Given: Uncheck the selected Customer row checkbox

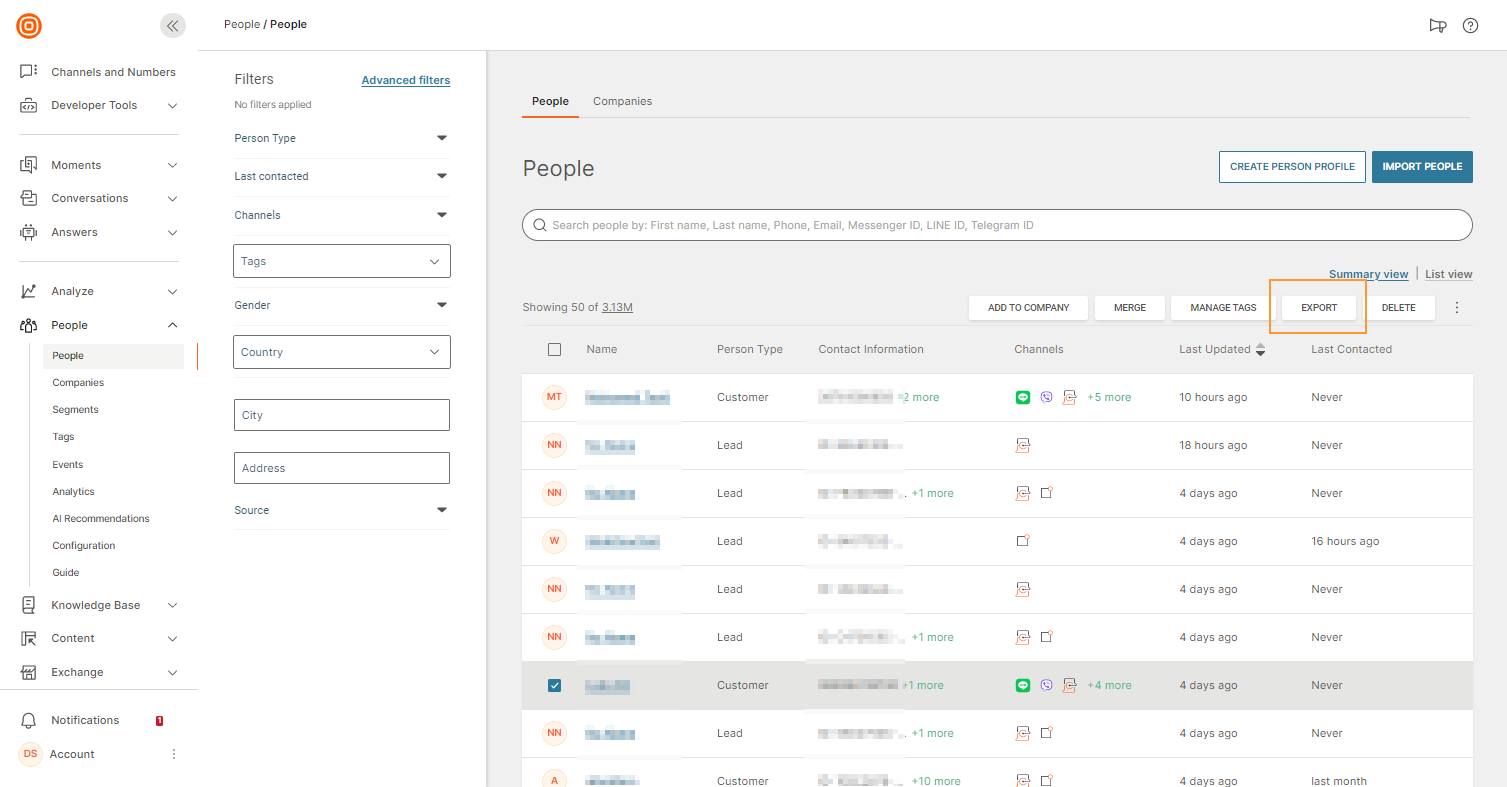Looking at the screenshot, I should click(x=555, y=685).
